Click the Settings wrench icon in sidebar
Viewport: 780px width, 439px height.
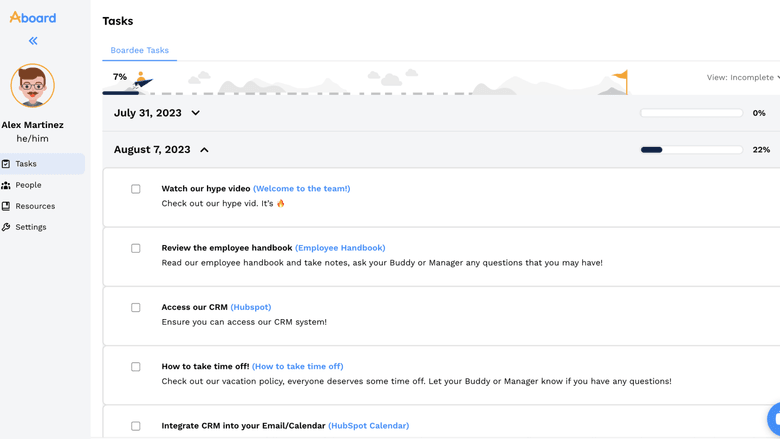pos(6,227)
